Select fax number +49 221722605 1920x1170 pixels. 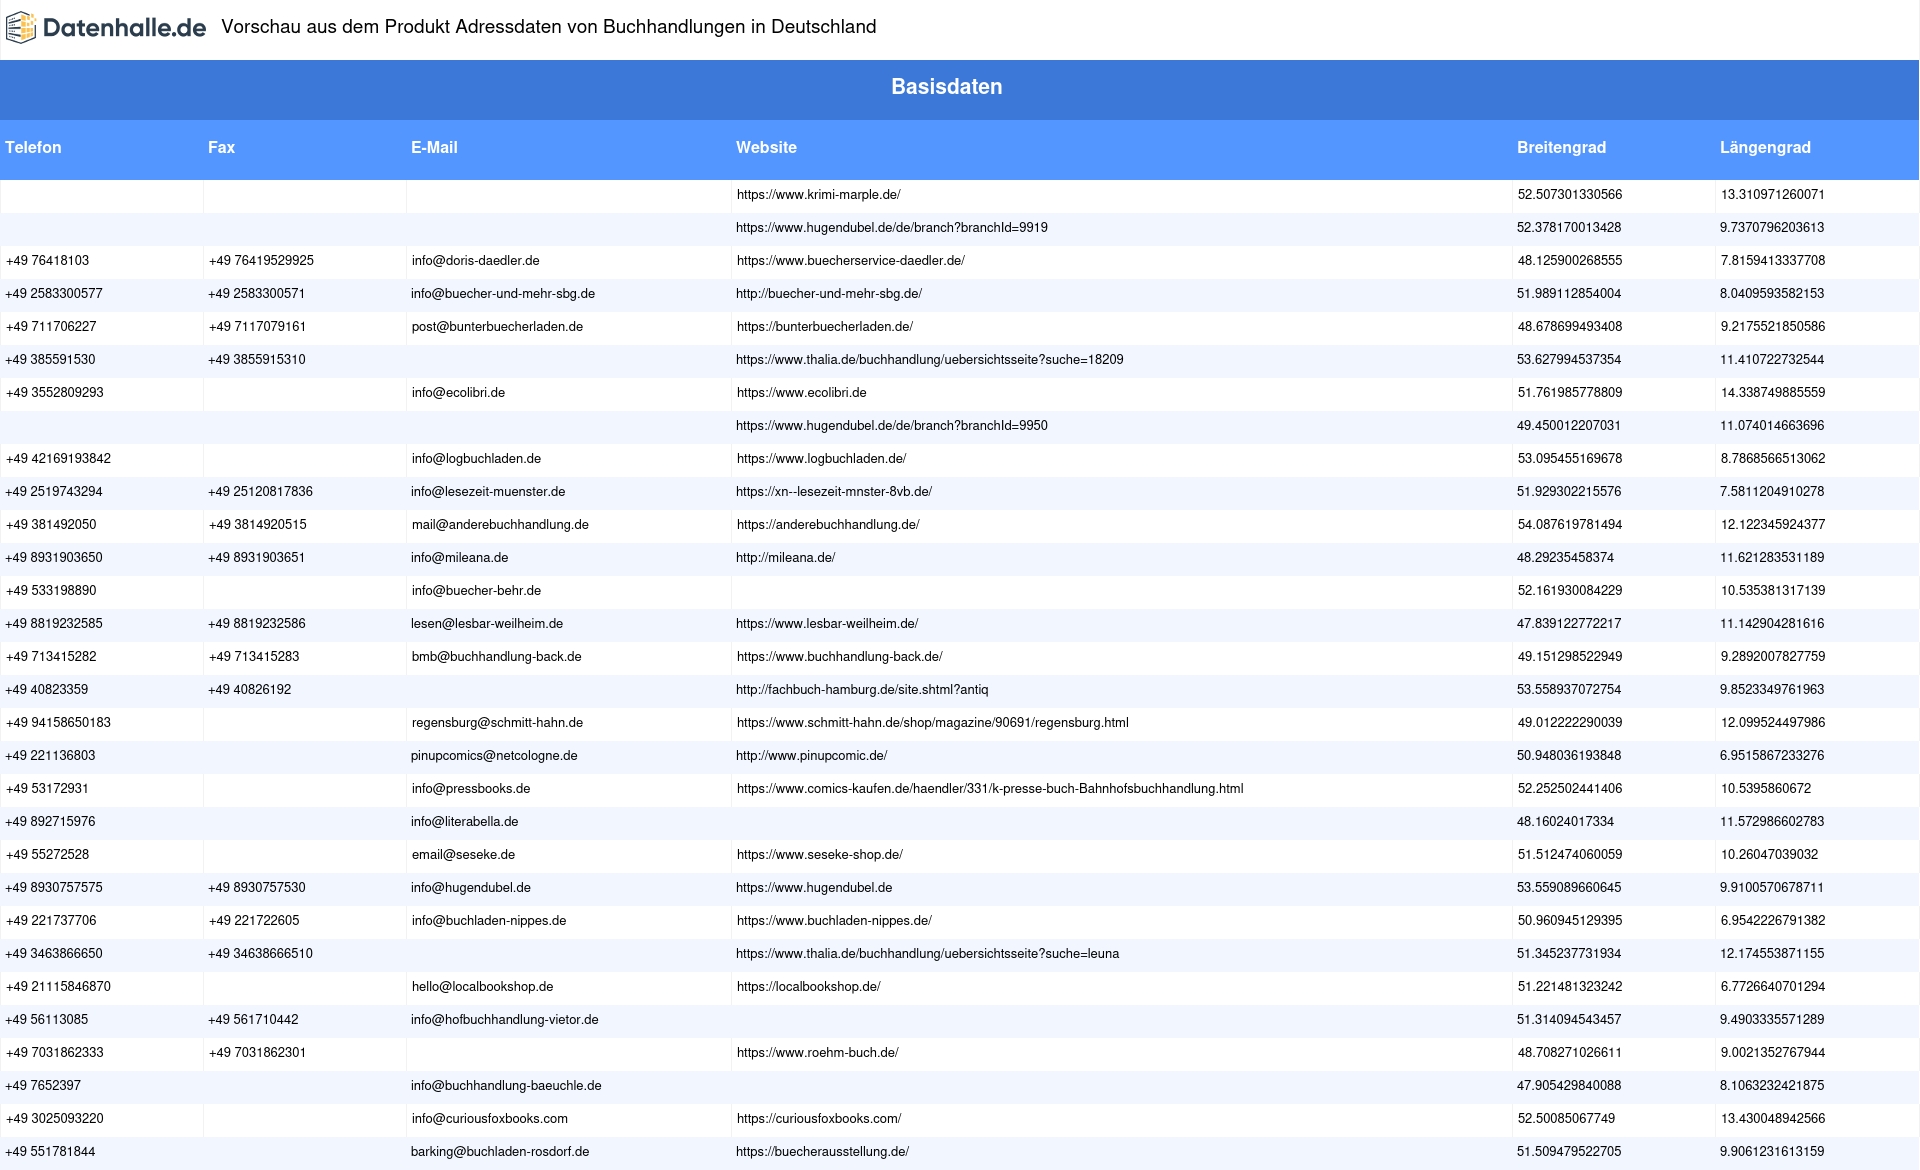click(x=254, y=921)
